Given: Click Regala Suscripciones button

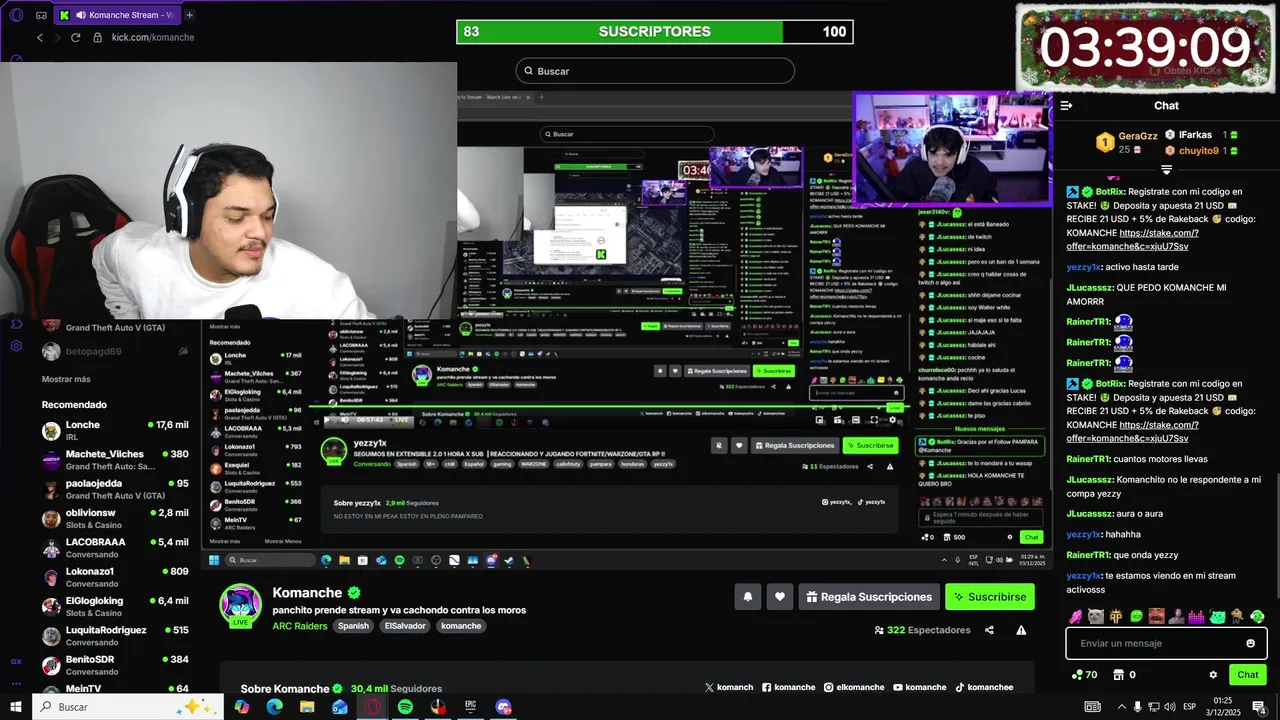Looking at the screenshot, I should 869,597.
